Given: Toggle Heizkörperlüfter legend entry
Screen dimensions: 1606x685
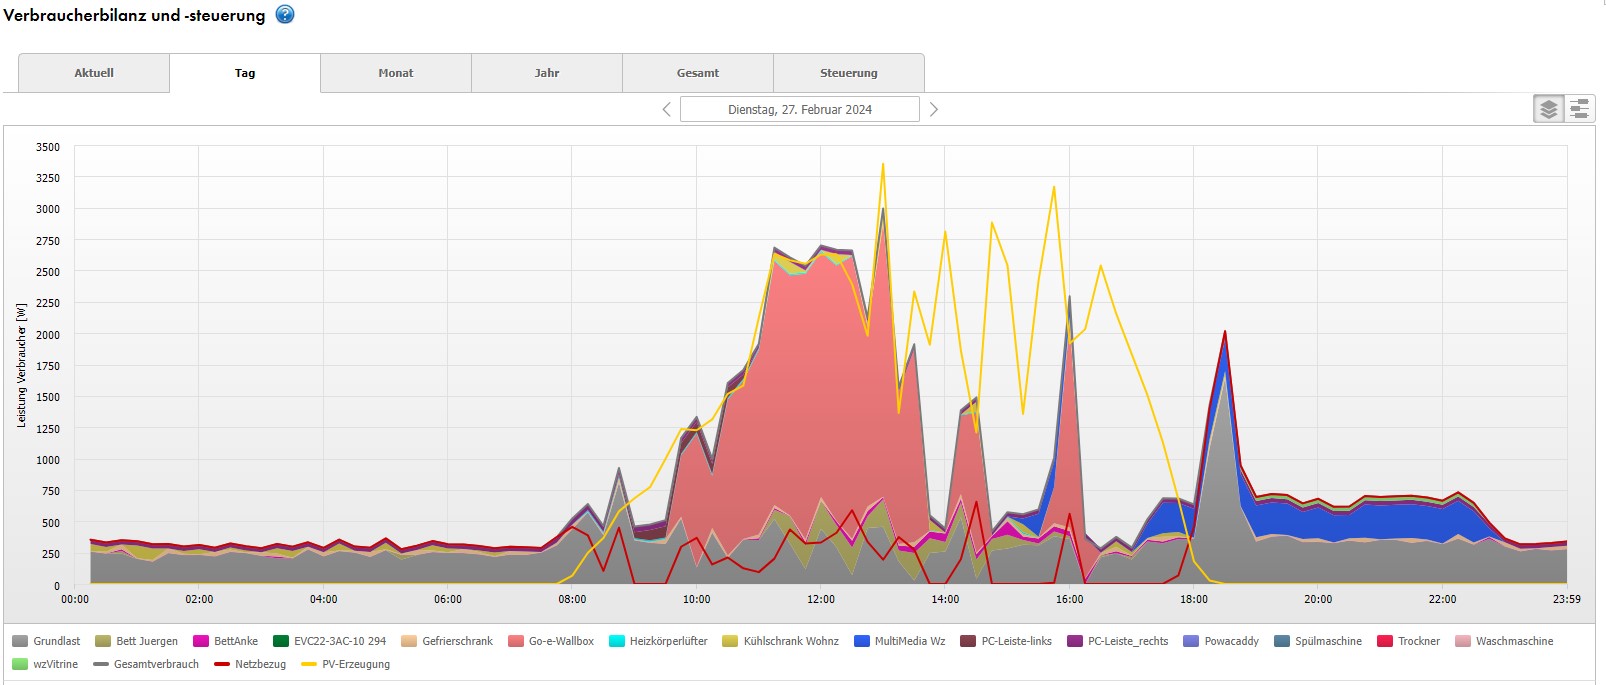Looking at the screenshot, I should (658, 641).
